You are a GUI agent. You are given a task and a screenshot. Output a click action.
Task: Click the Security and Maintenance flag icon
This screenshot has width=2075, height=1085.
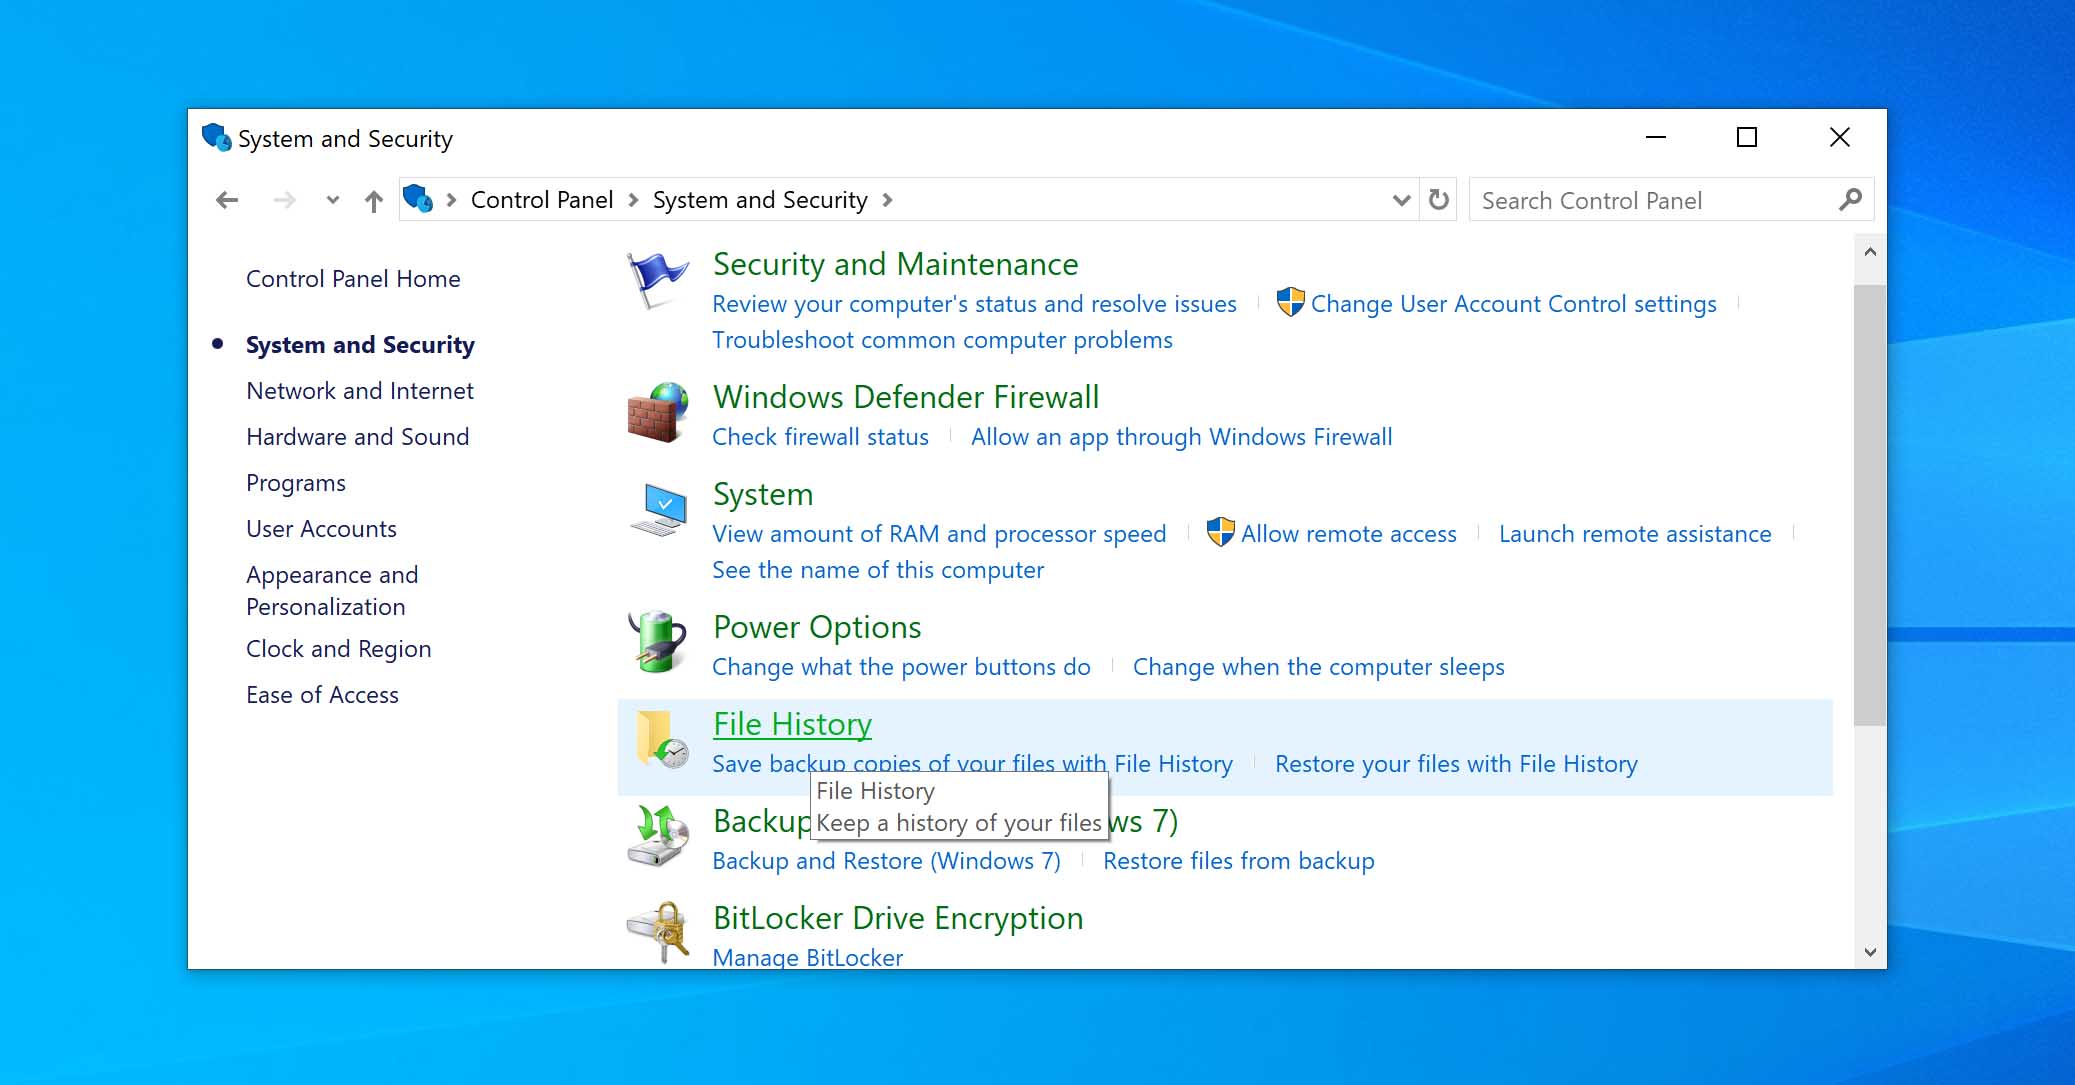(657, 280)
